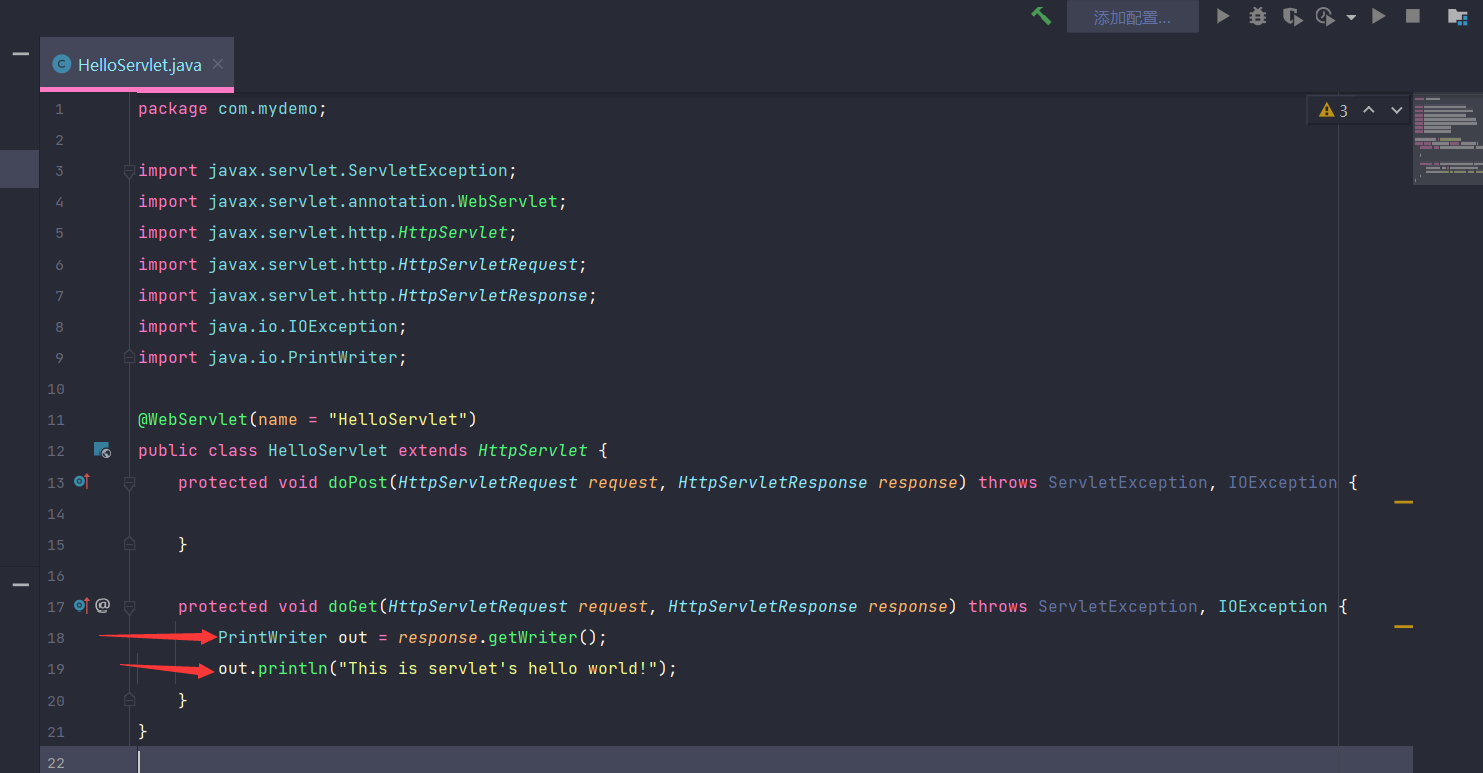Open the dropdown arrow next to the profiler icon
This screenshot has width=1483, height=773.
point(1351,17)
